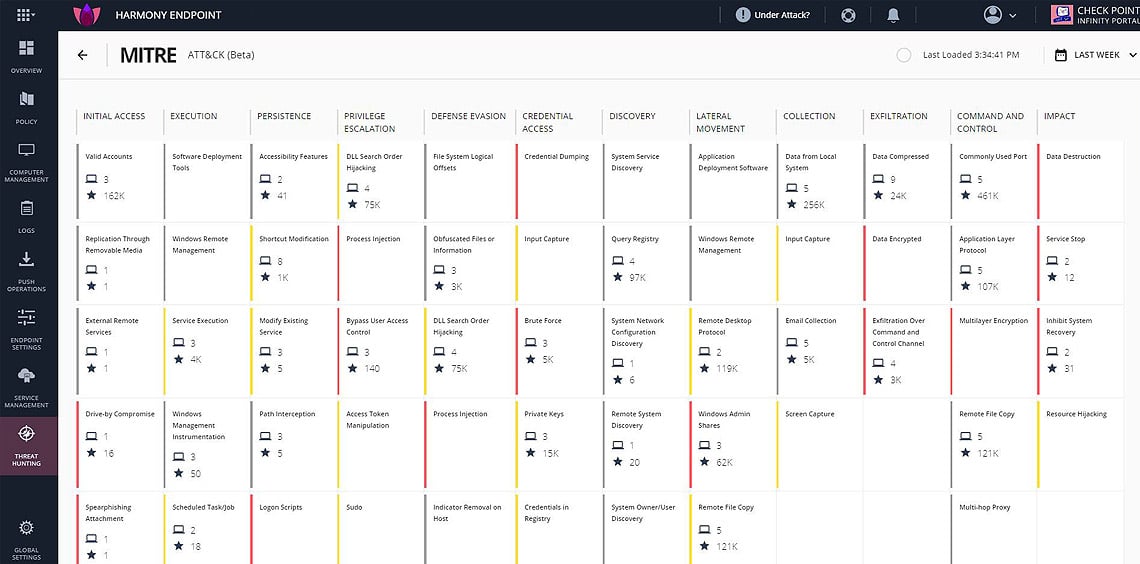Click the Harmony Endpoint lotus logo
This screenshot has width=1140, height=564.
coord(87,15)
